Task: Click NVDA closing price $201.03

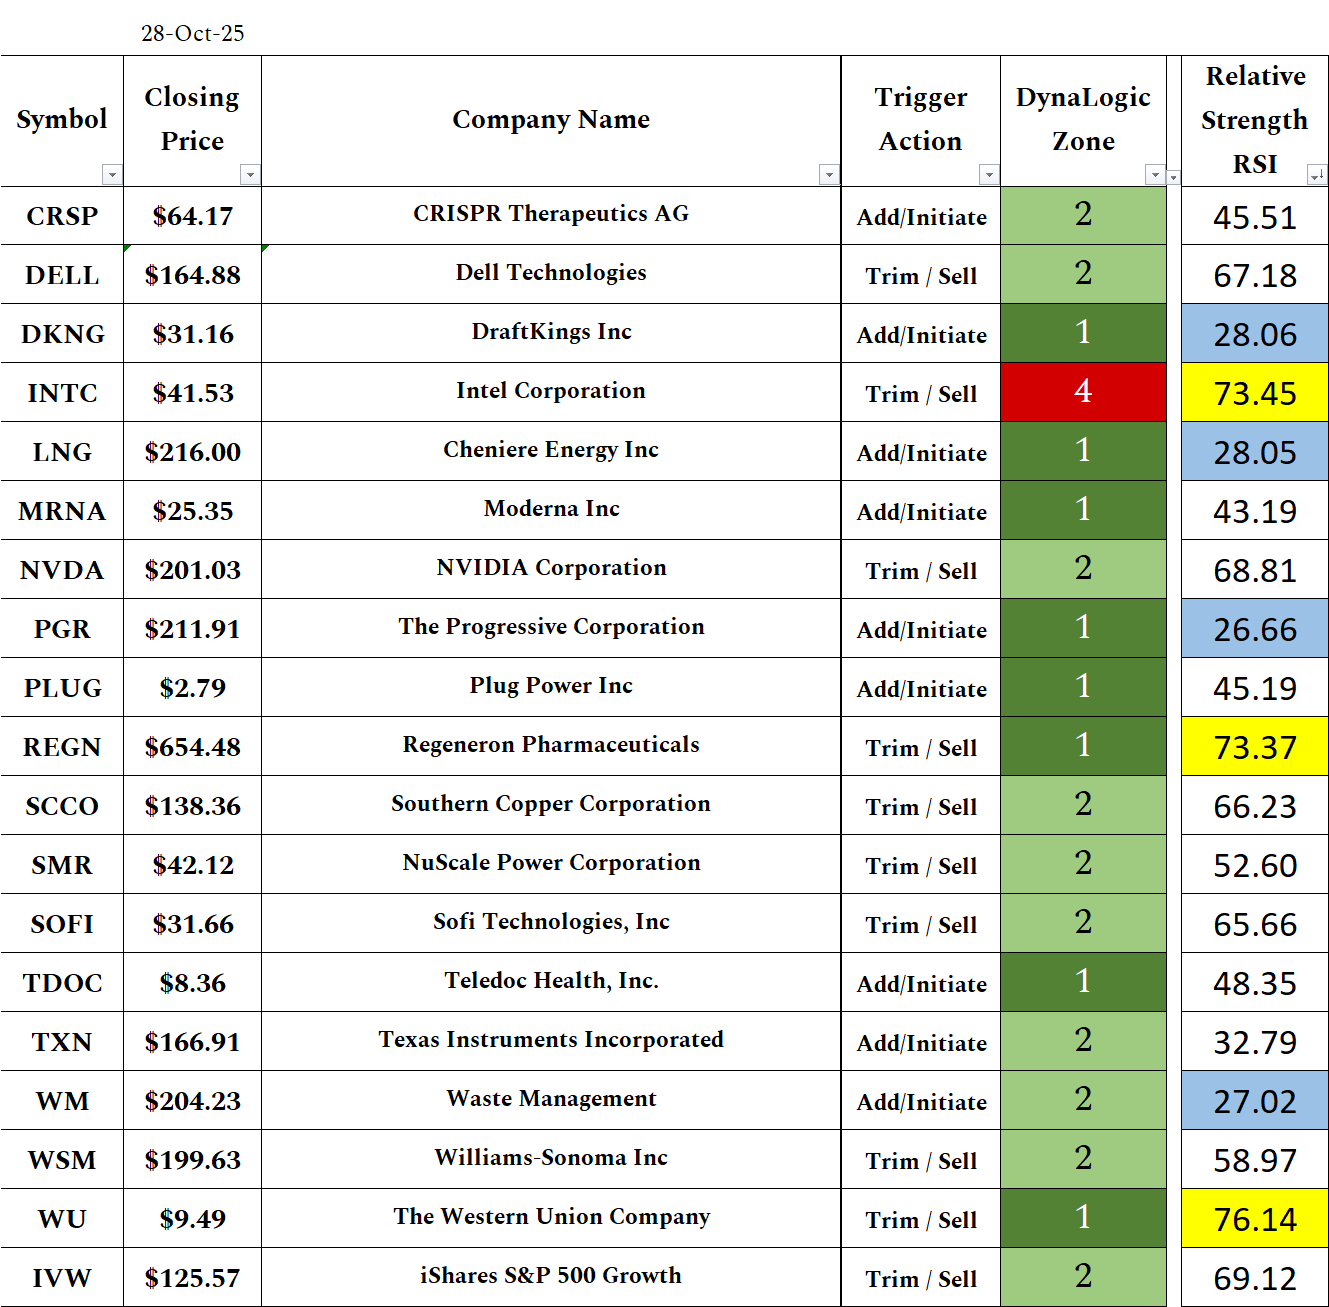Action: click(193, 569)
